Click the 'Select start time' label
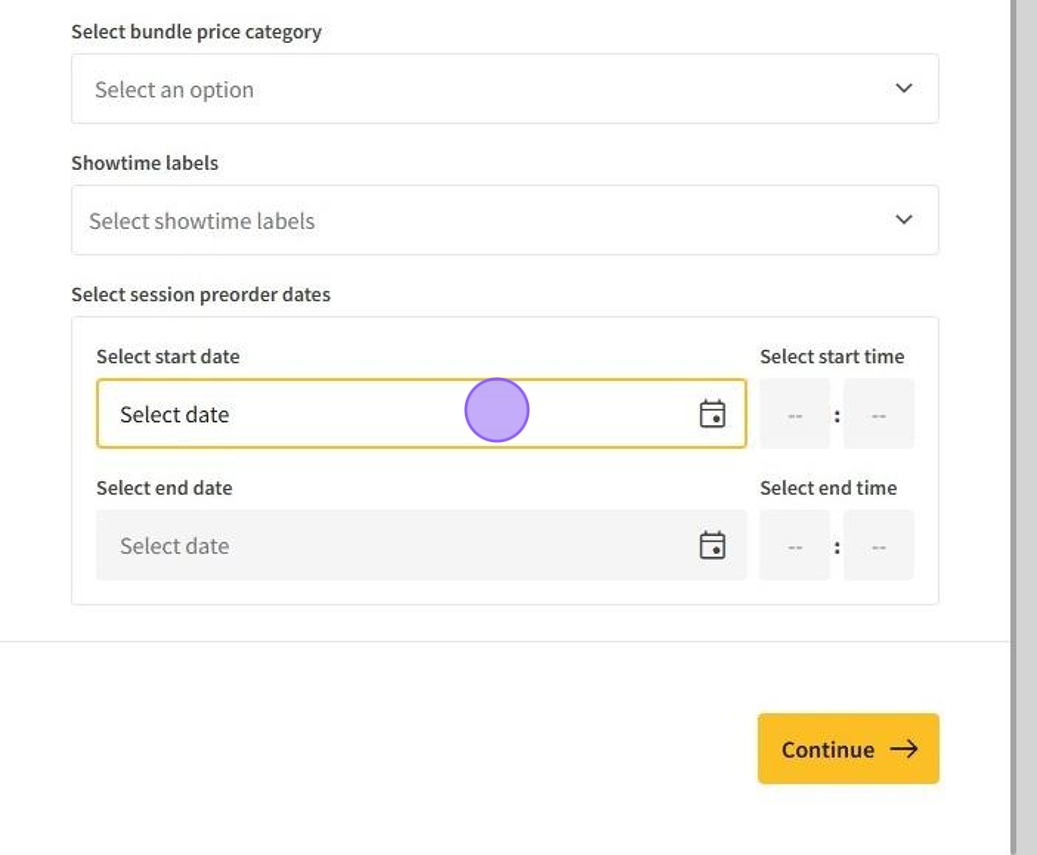Screen dimensions: 1037x855 (x=831, y=357)
